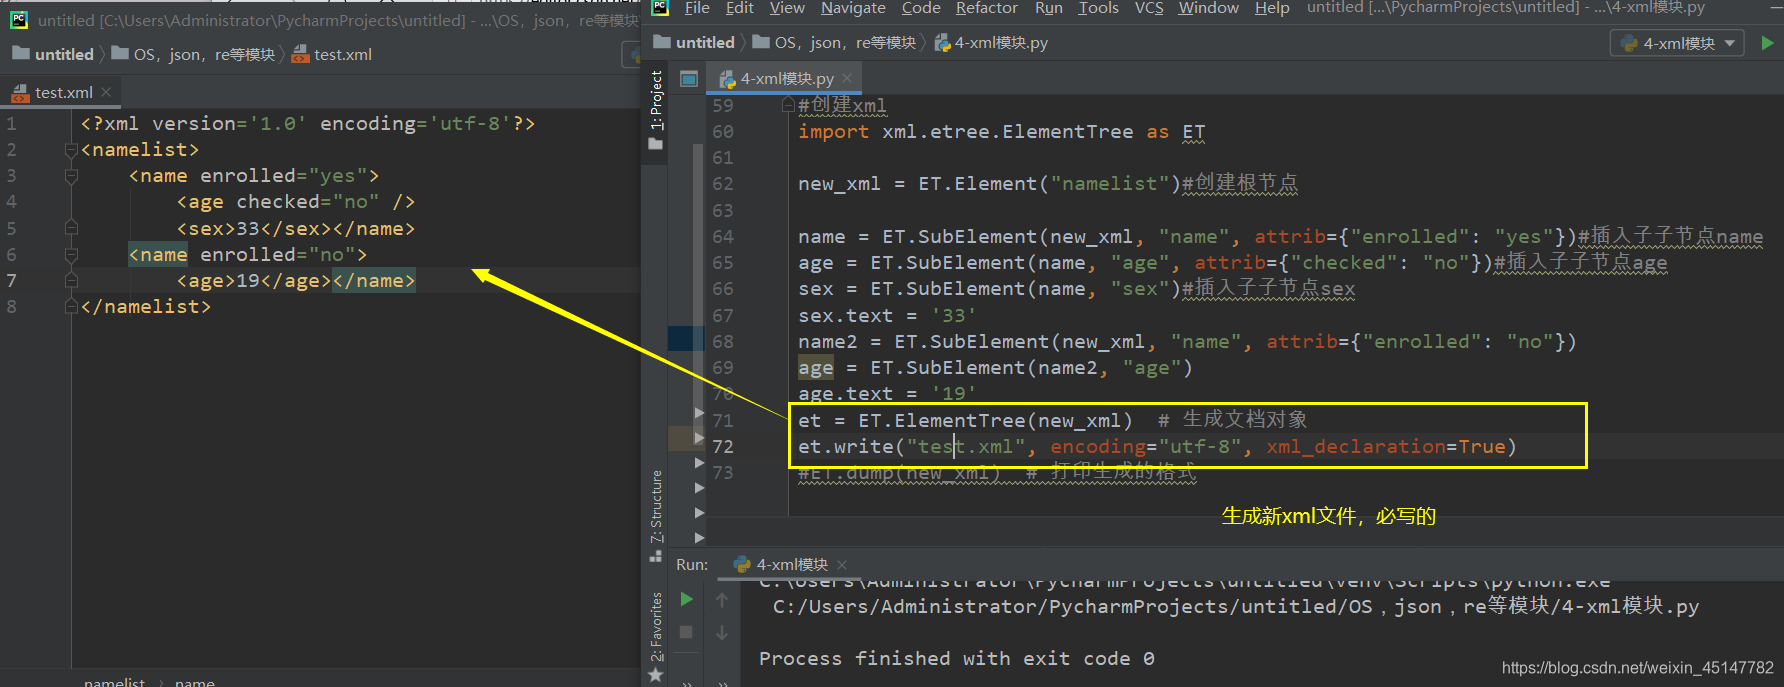Click the fold end marker on line 5
This screenshot has height=687, width=1784.
pos(71,228)
